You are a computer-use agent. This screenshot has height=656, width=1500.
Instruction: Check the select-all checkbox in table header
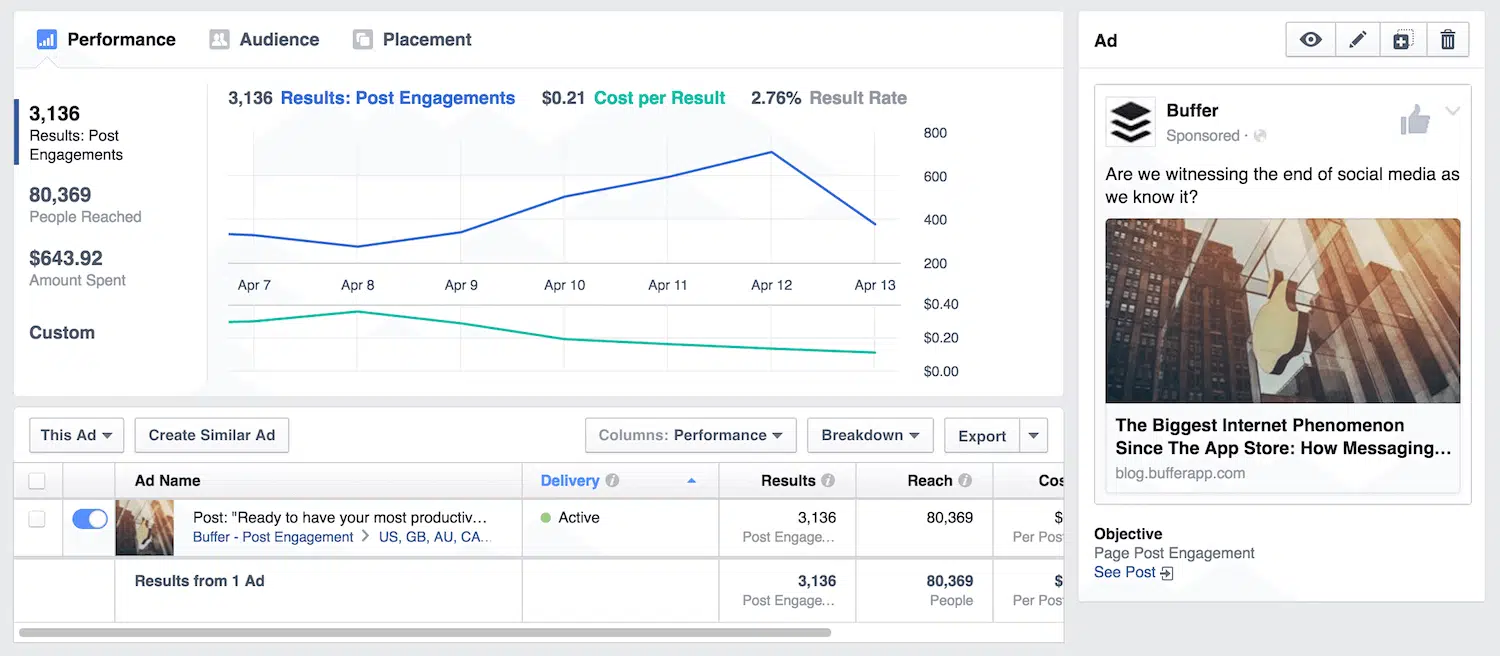37,481
